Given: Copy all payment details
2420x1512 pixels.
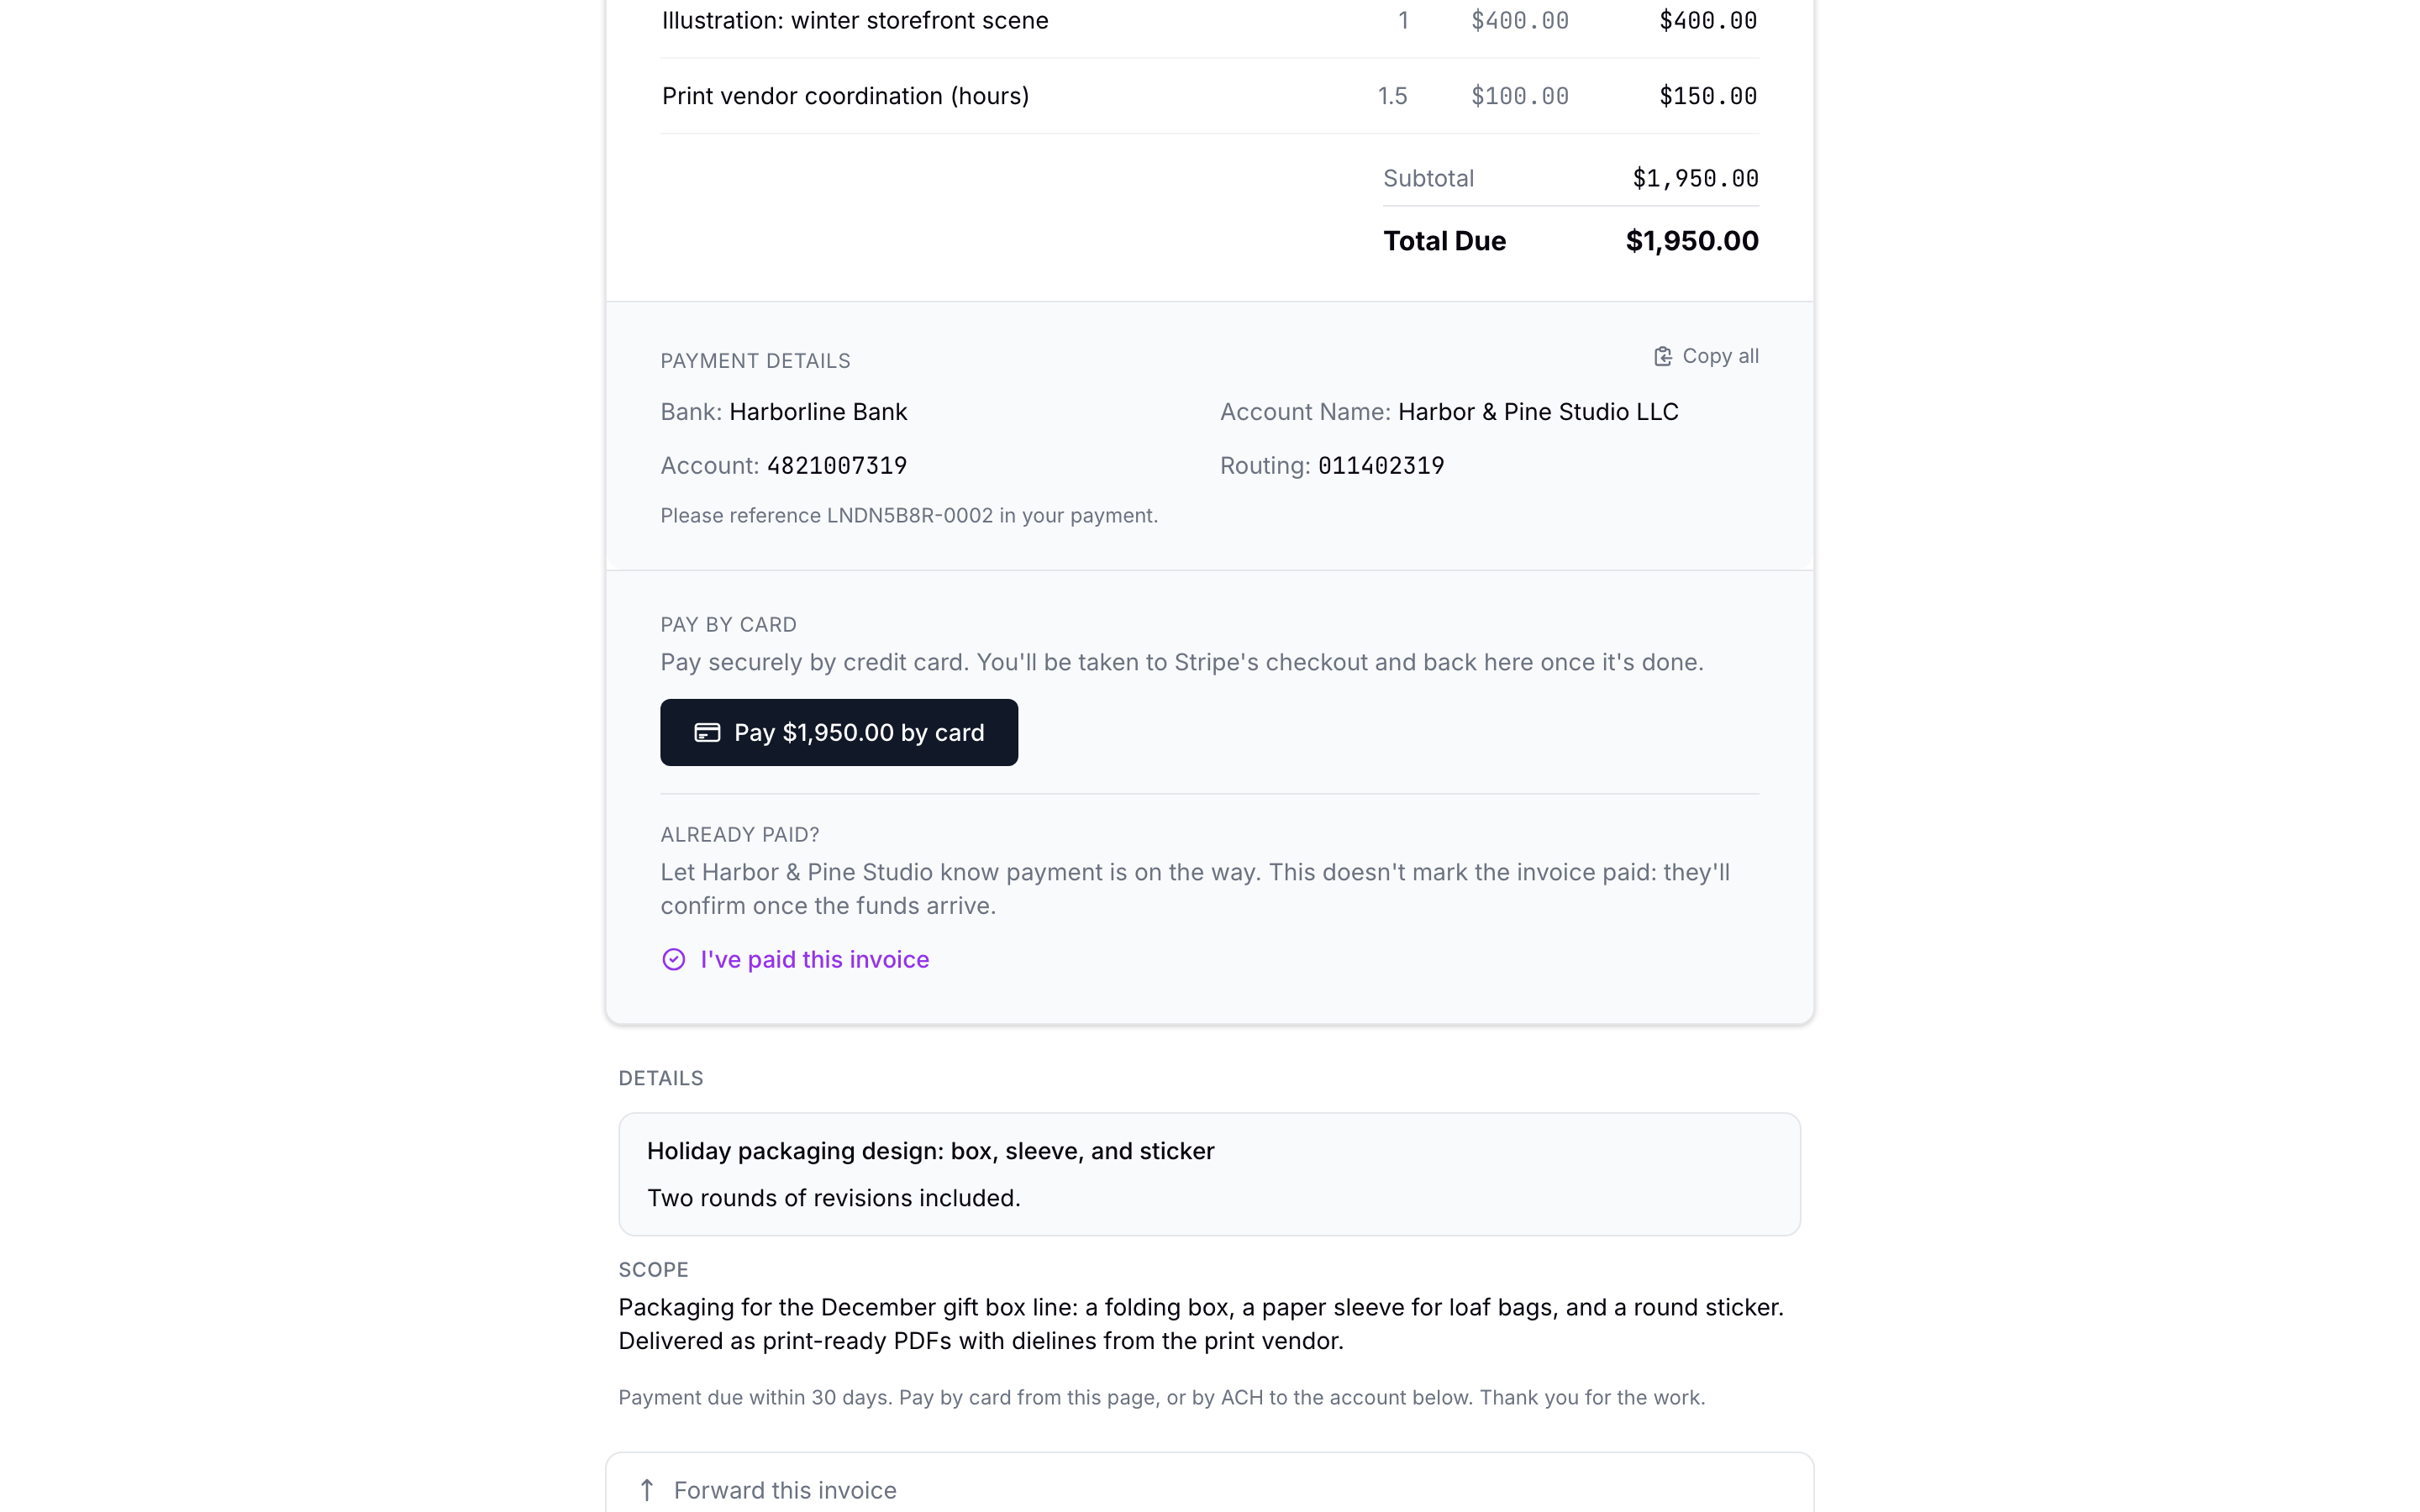Looking at the screenshot, I should [1706, 357].
